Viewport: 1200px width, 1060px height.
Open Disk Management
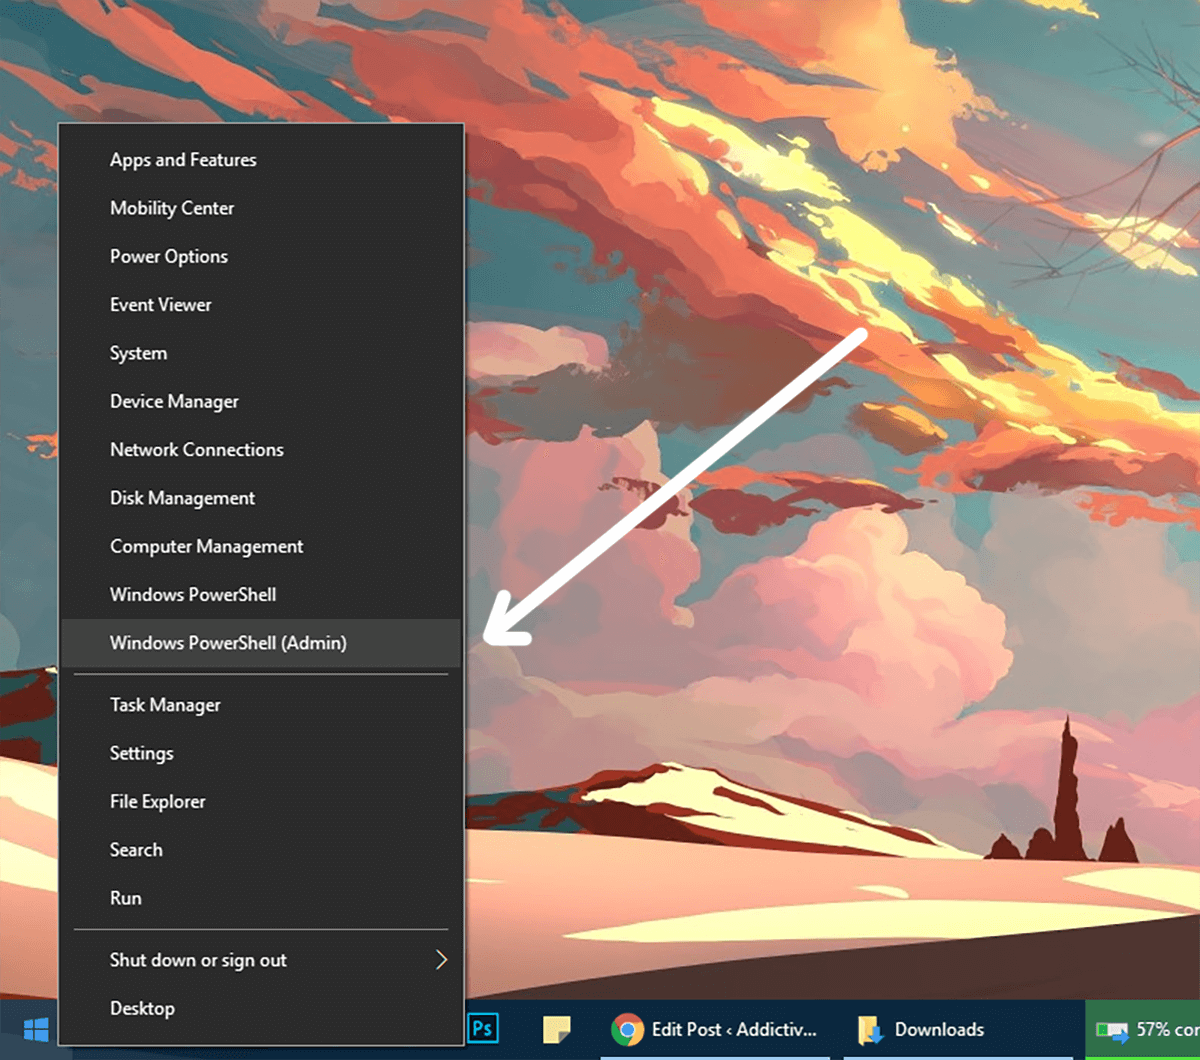pos(262,498)
